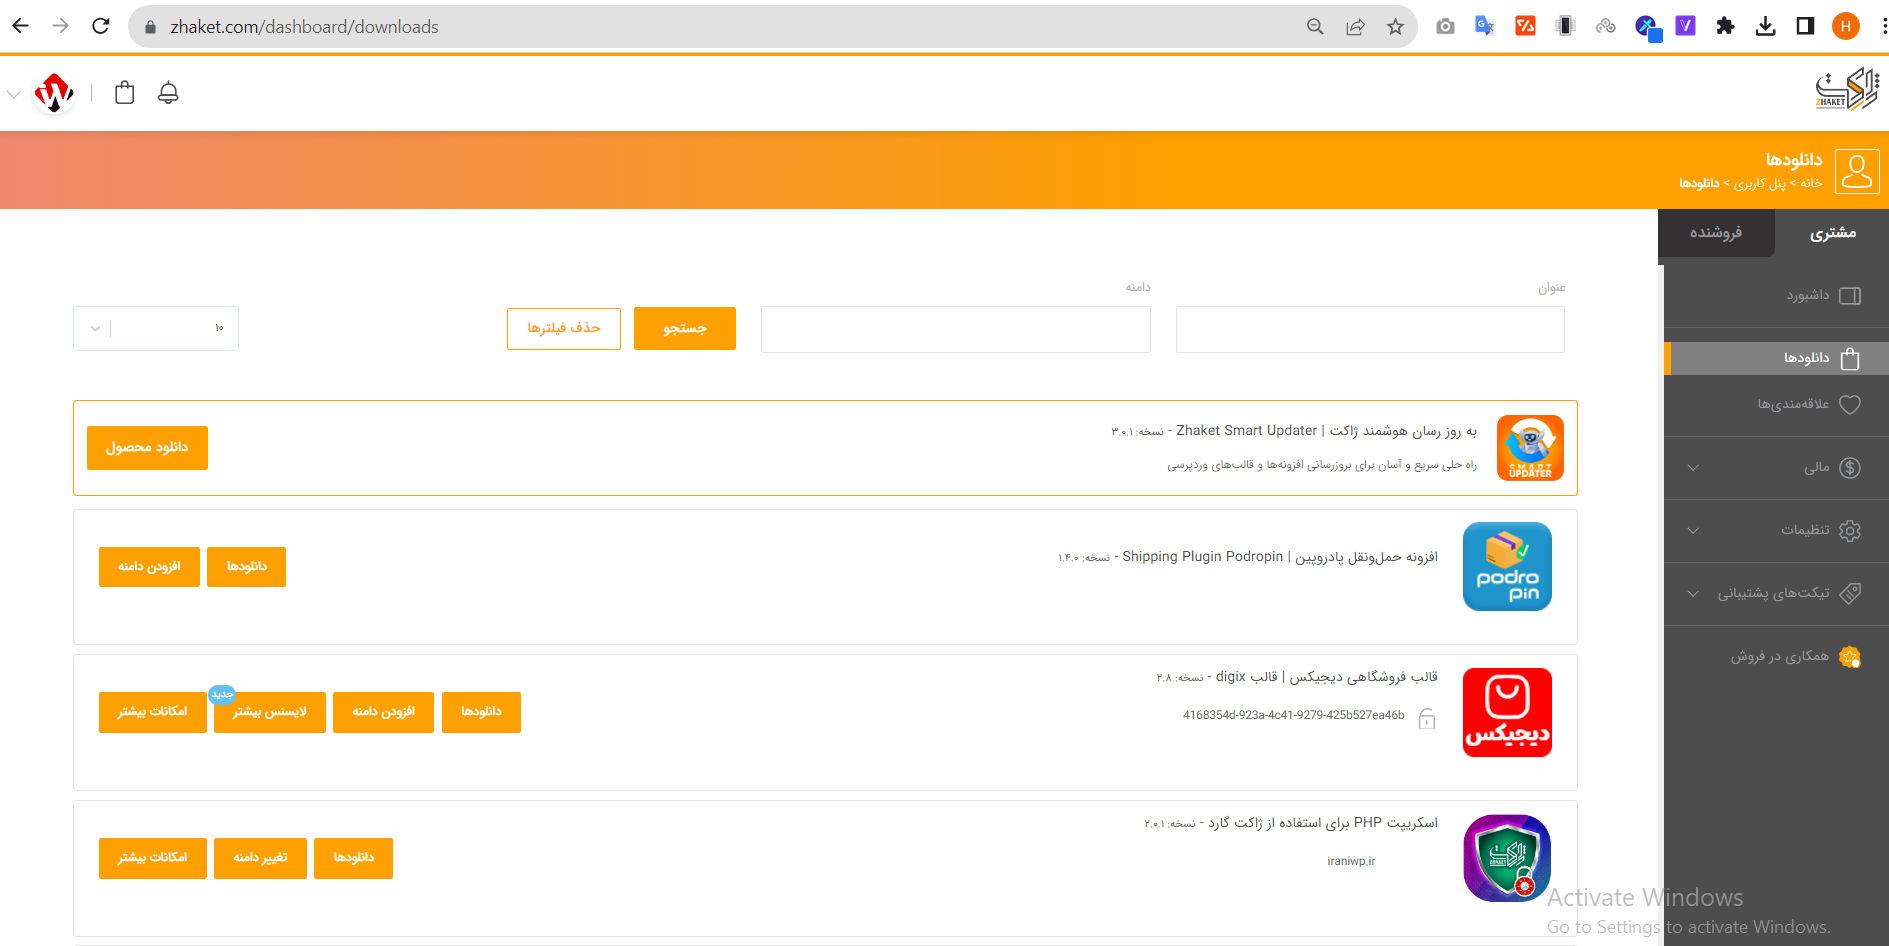This screenshot has width=1889, height=946.
Task: Go back to the previous page
Action: [21, 26]
